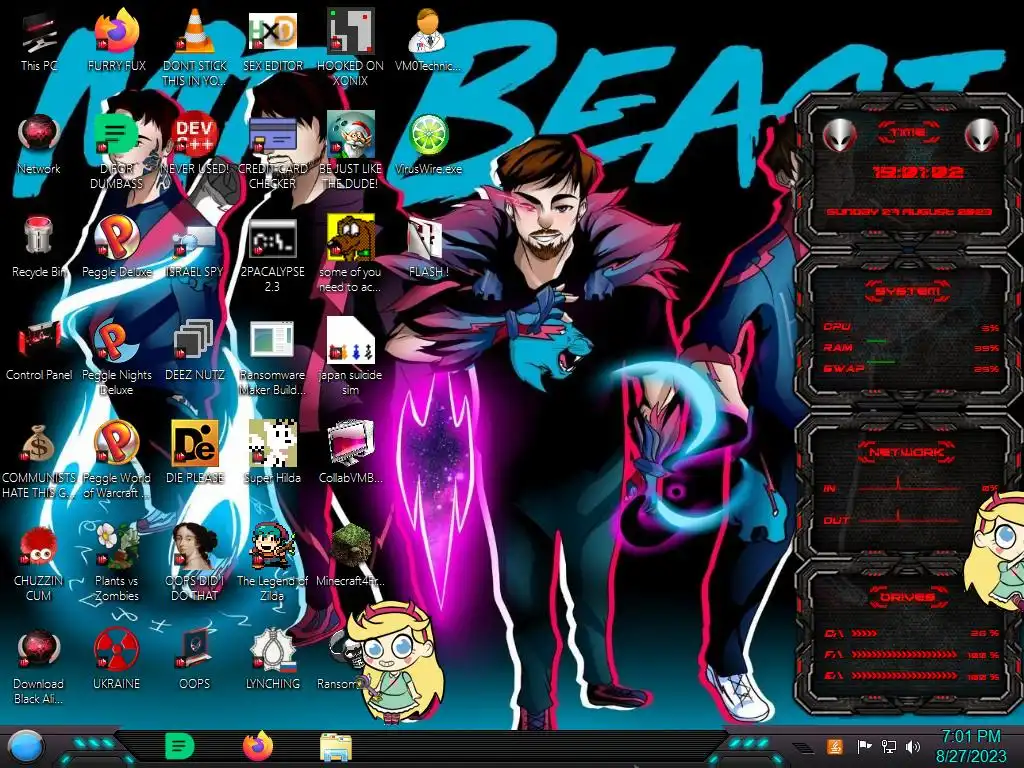Launch Super Hilda game icon
1024x768 pixels.
(272, 453)
